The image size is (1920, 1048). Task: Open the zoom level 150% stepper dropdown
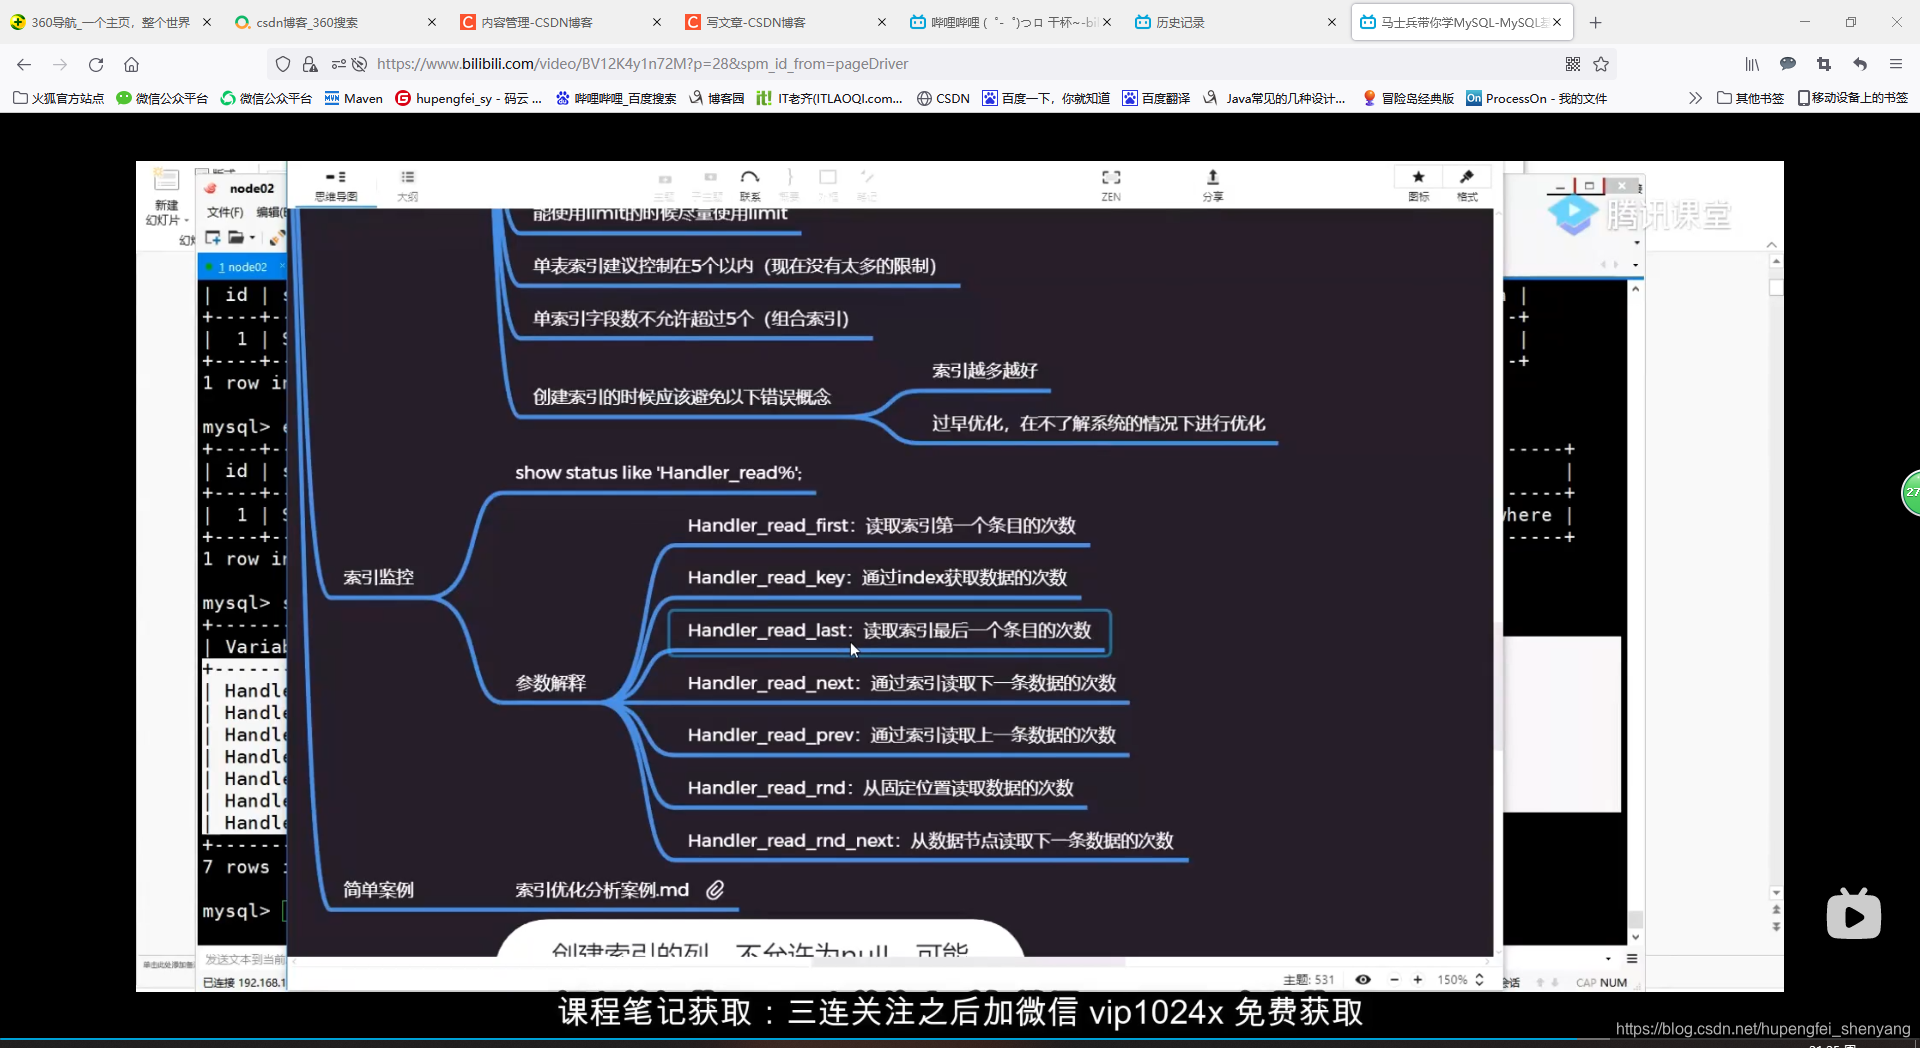[x=1479, y=980]
